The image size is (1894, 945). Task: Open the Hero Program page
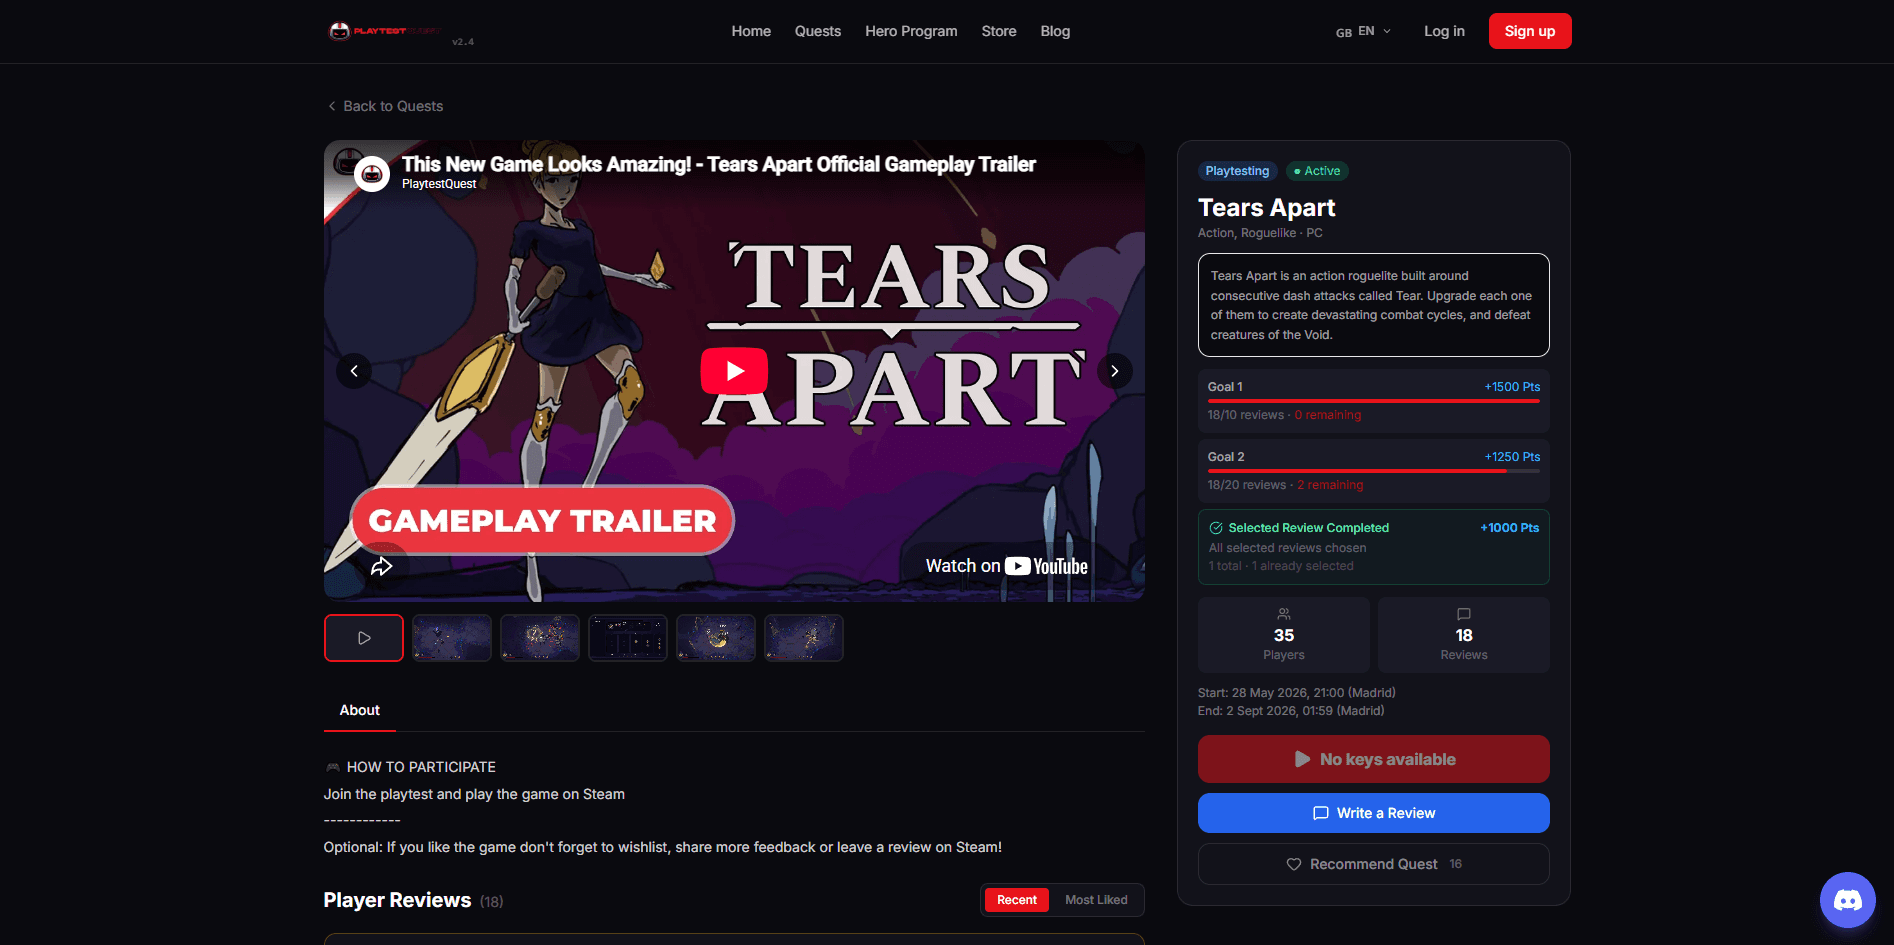click(911, 31)
